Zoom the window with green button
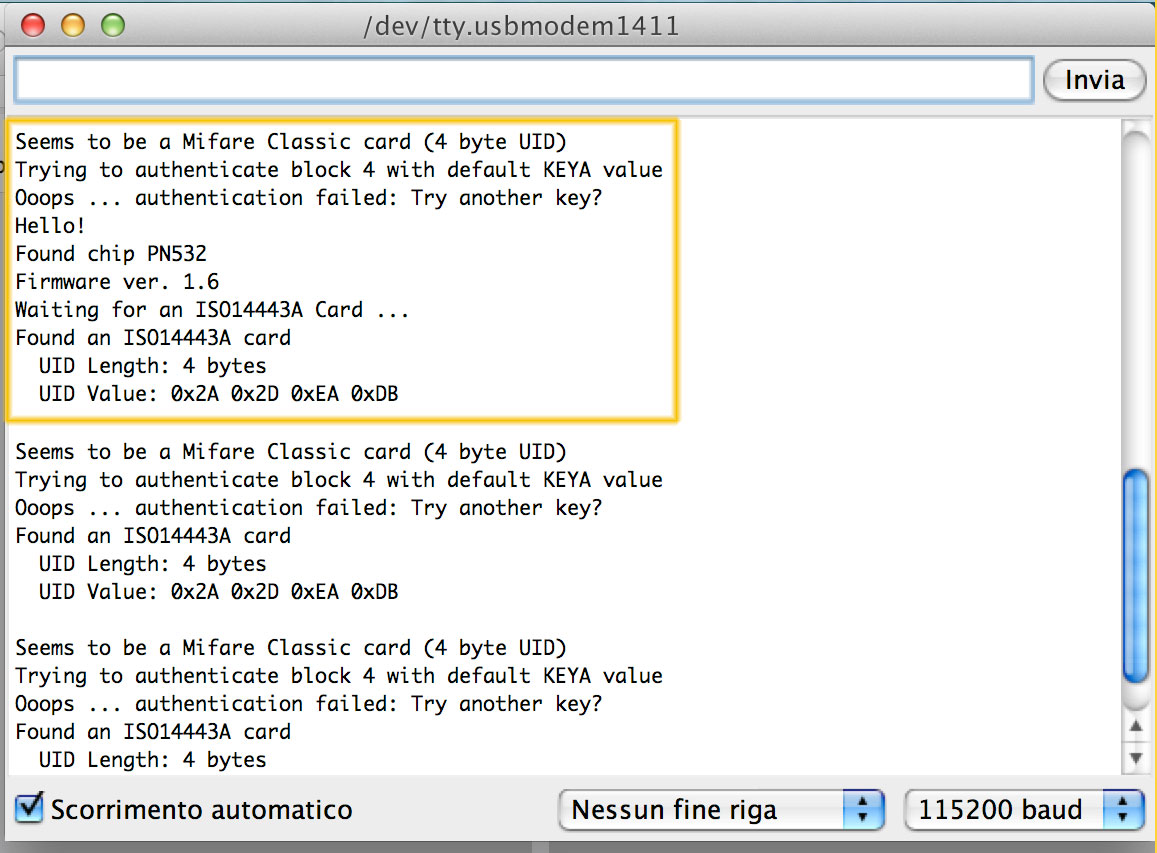The image size is (1157, 853). tap(113, 25)
